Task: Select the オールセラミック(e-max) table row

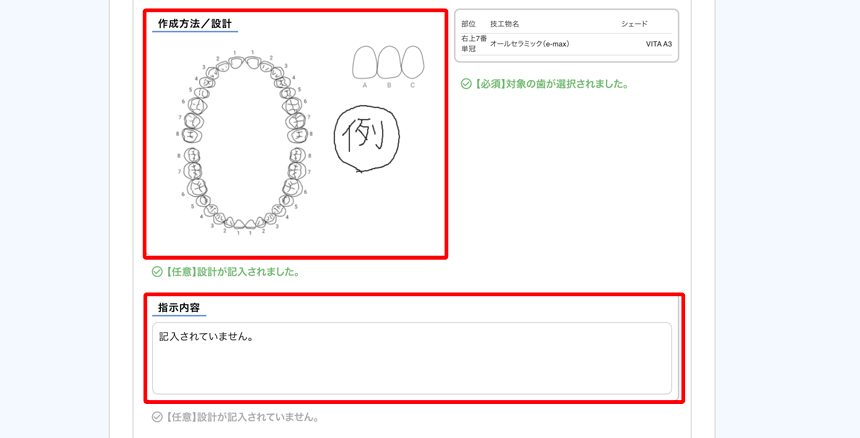Action: tap(566, 44)
